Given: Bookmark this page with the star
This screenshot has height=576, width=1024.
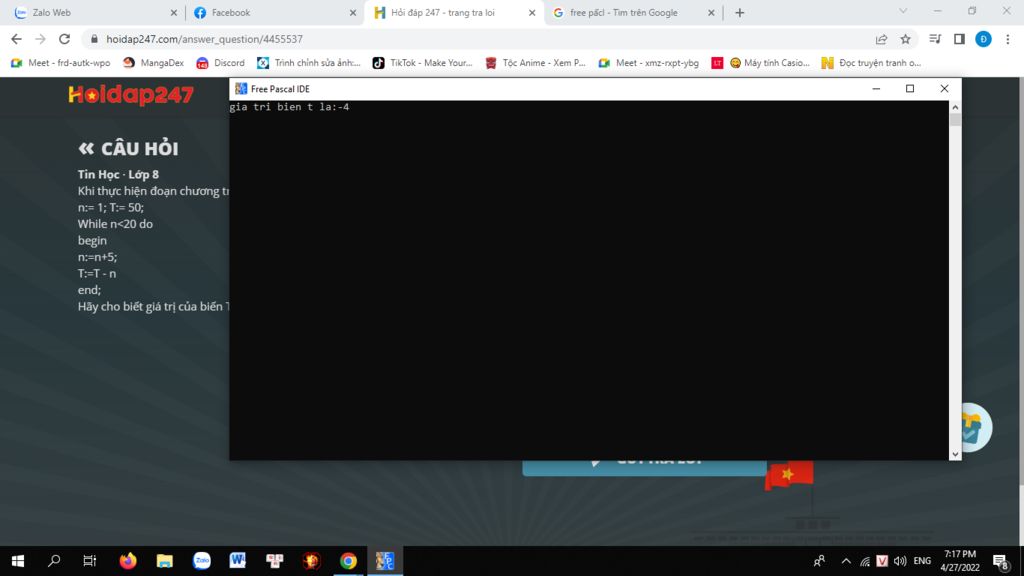Looking at the screenshot, I should pos(905,39).
